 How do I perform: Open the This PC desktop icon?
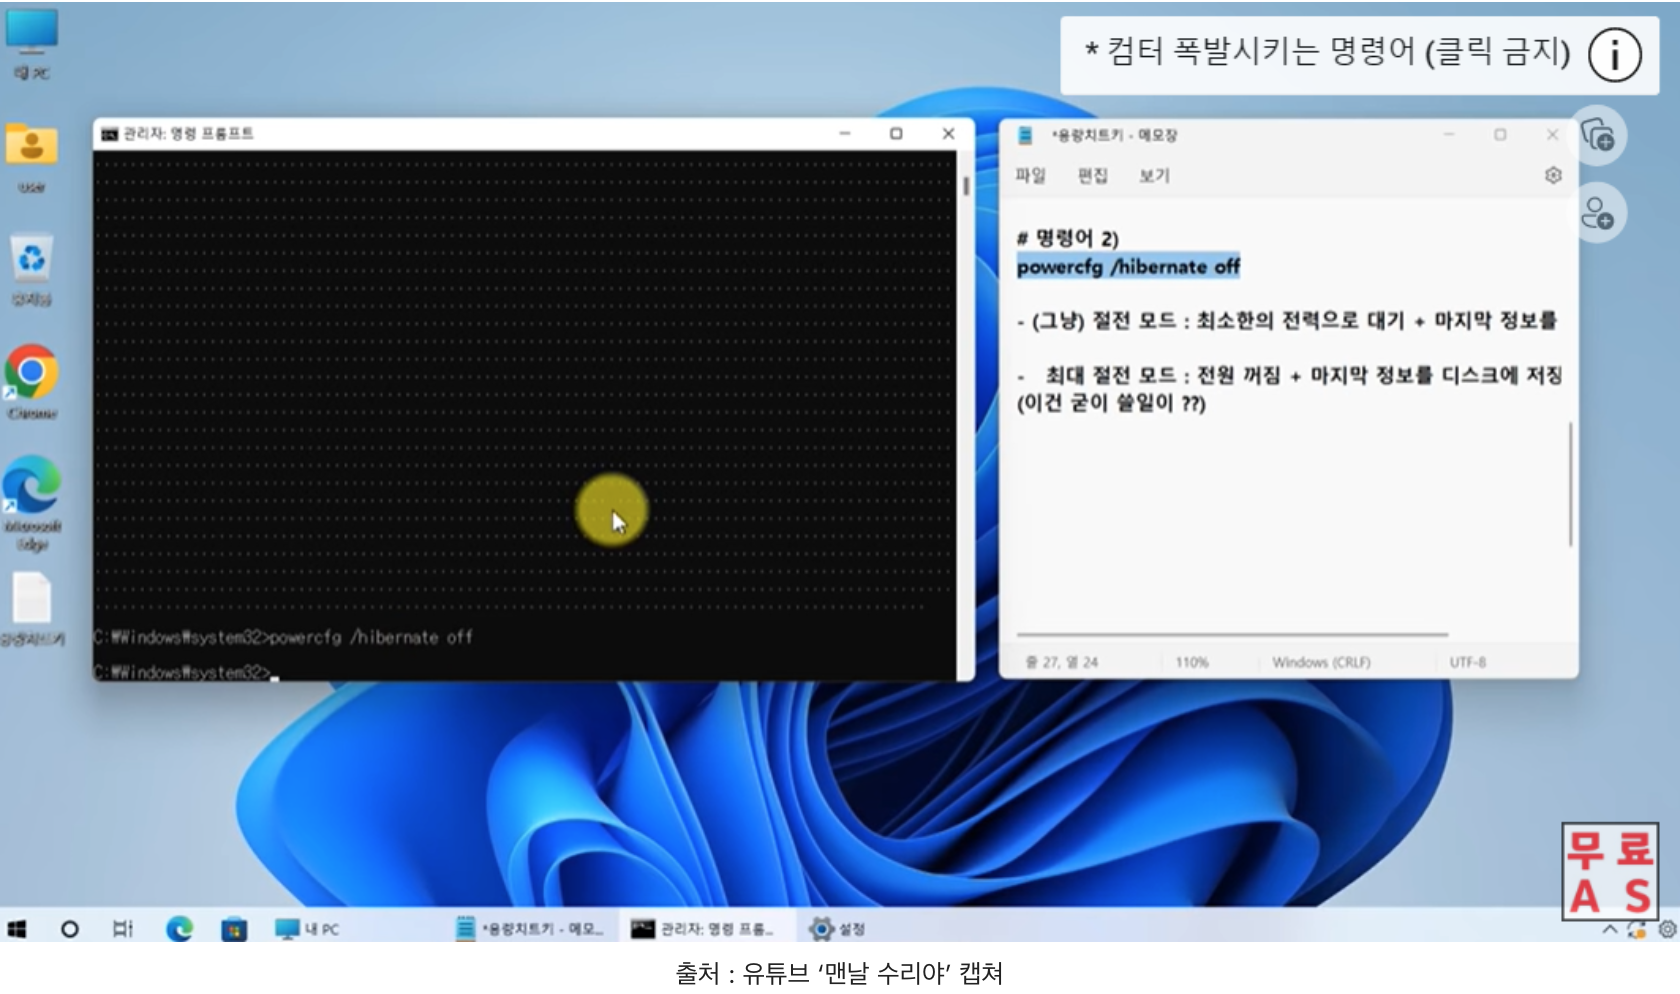(x=32, y=42)
